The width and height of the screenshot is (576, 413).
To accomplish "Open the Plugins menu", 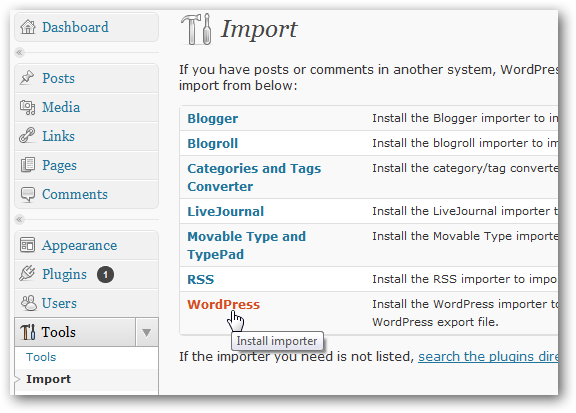I will [64, 274].
